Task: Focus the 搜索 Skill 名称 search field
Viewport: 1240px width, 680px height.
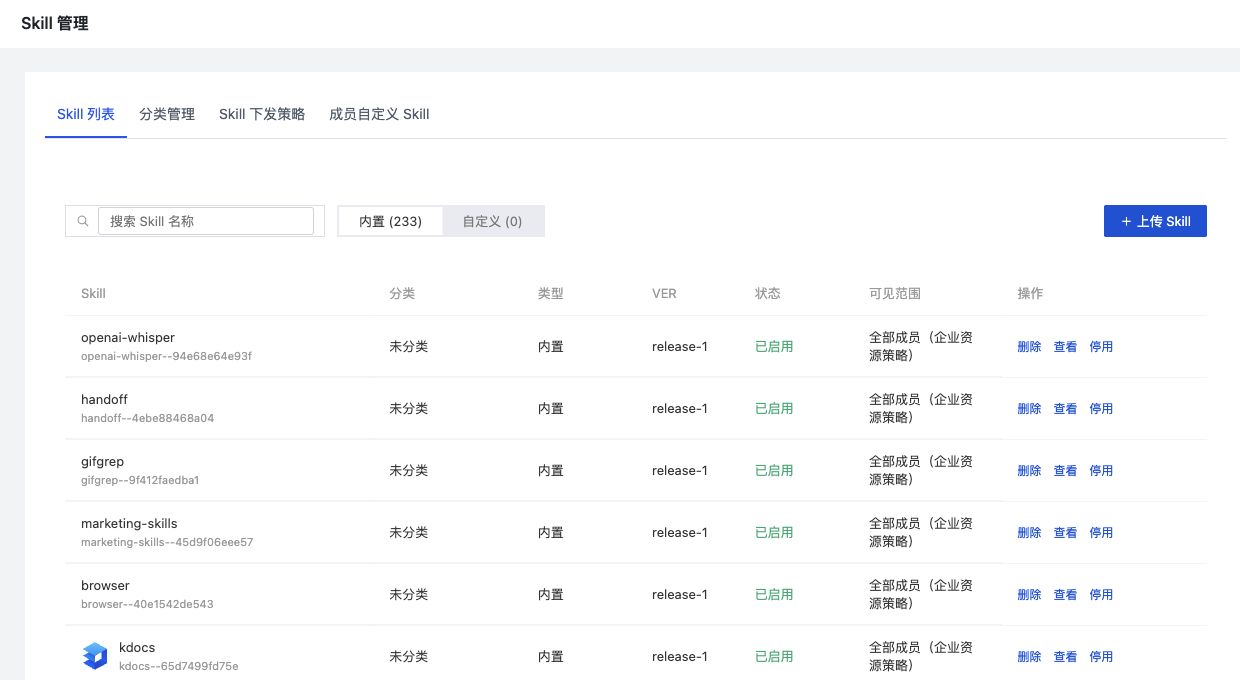Action: [206, 221]
